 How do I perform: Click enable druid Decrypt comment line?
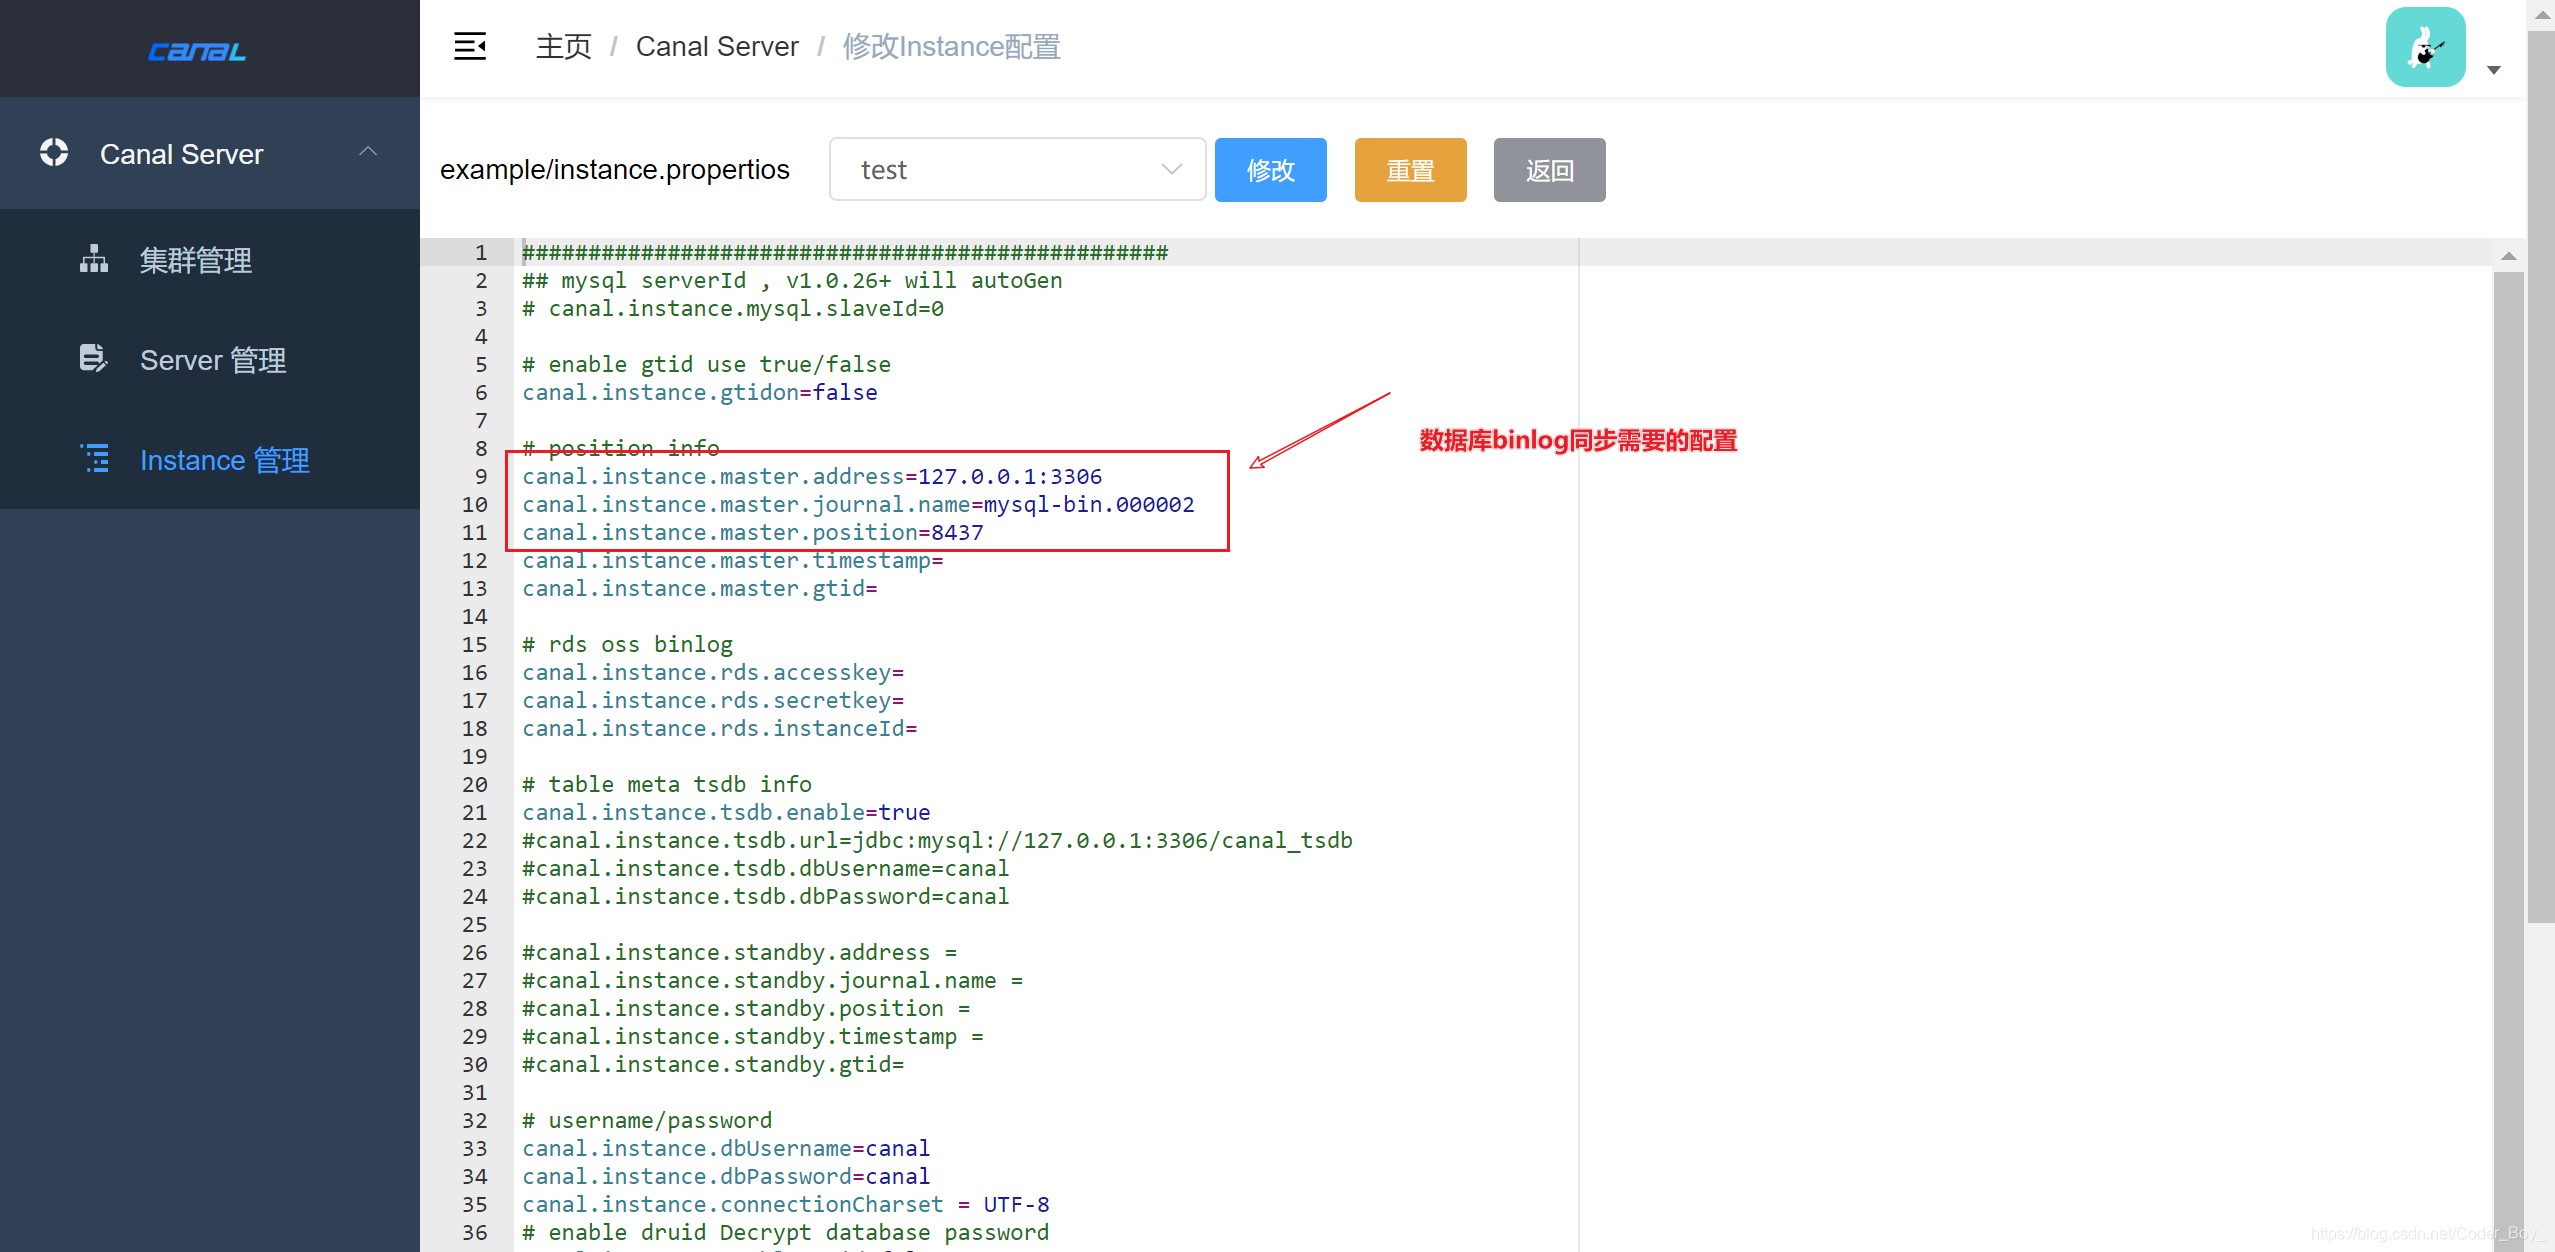pyautogui.click(x=786, y=1232)
